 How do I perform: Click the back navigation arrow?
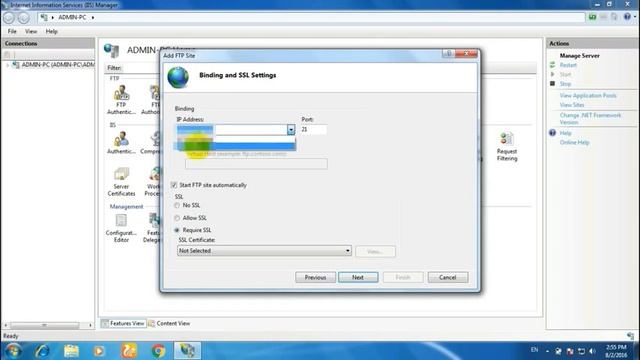coord(9,18)
